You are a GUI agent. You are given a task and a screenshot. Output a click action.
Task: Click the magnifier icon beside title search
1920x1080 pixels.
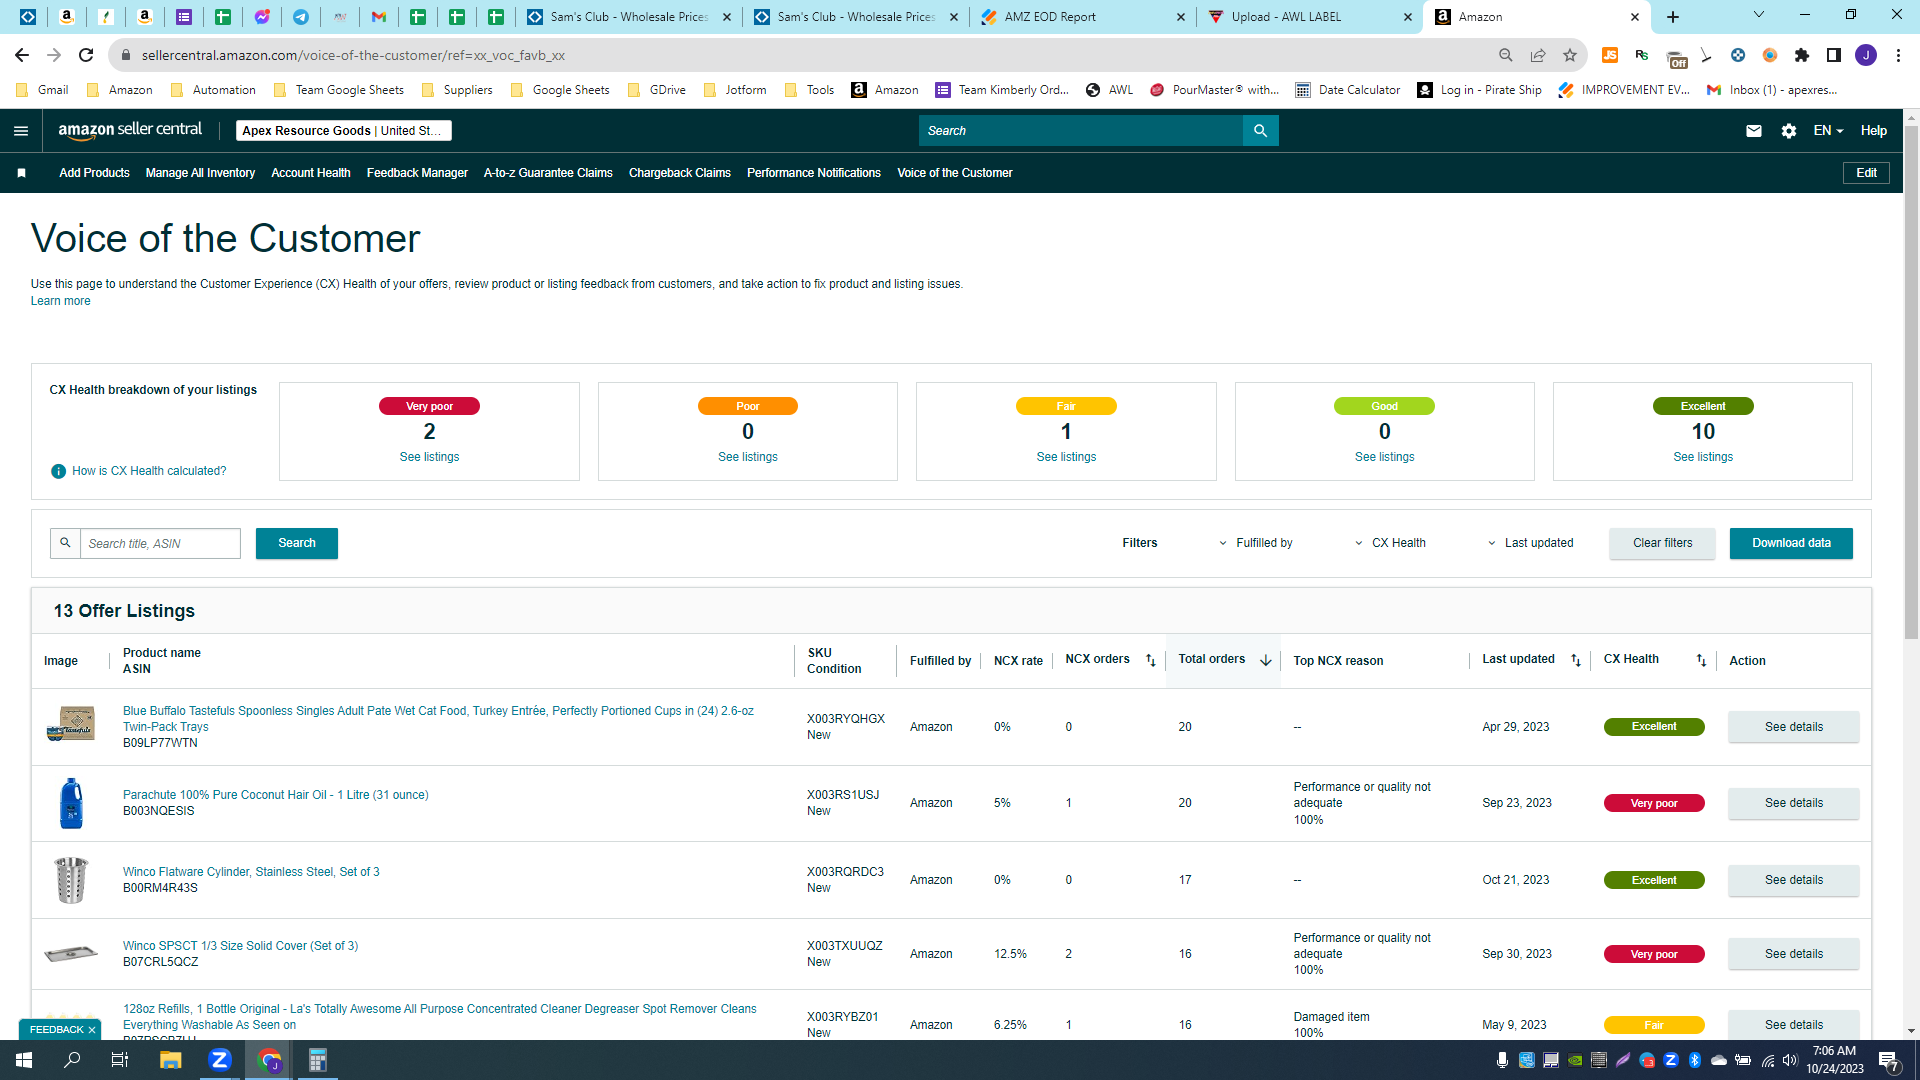click(65, 543)
